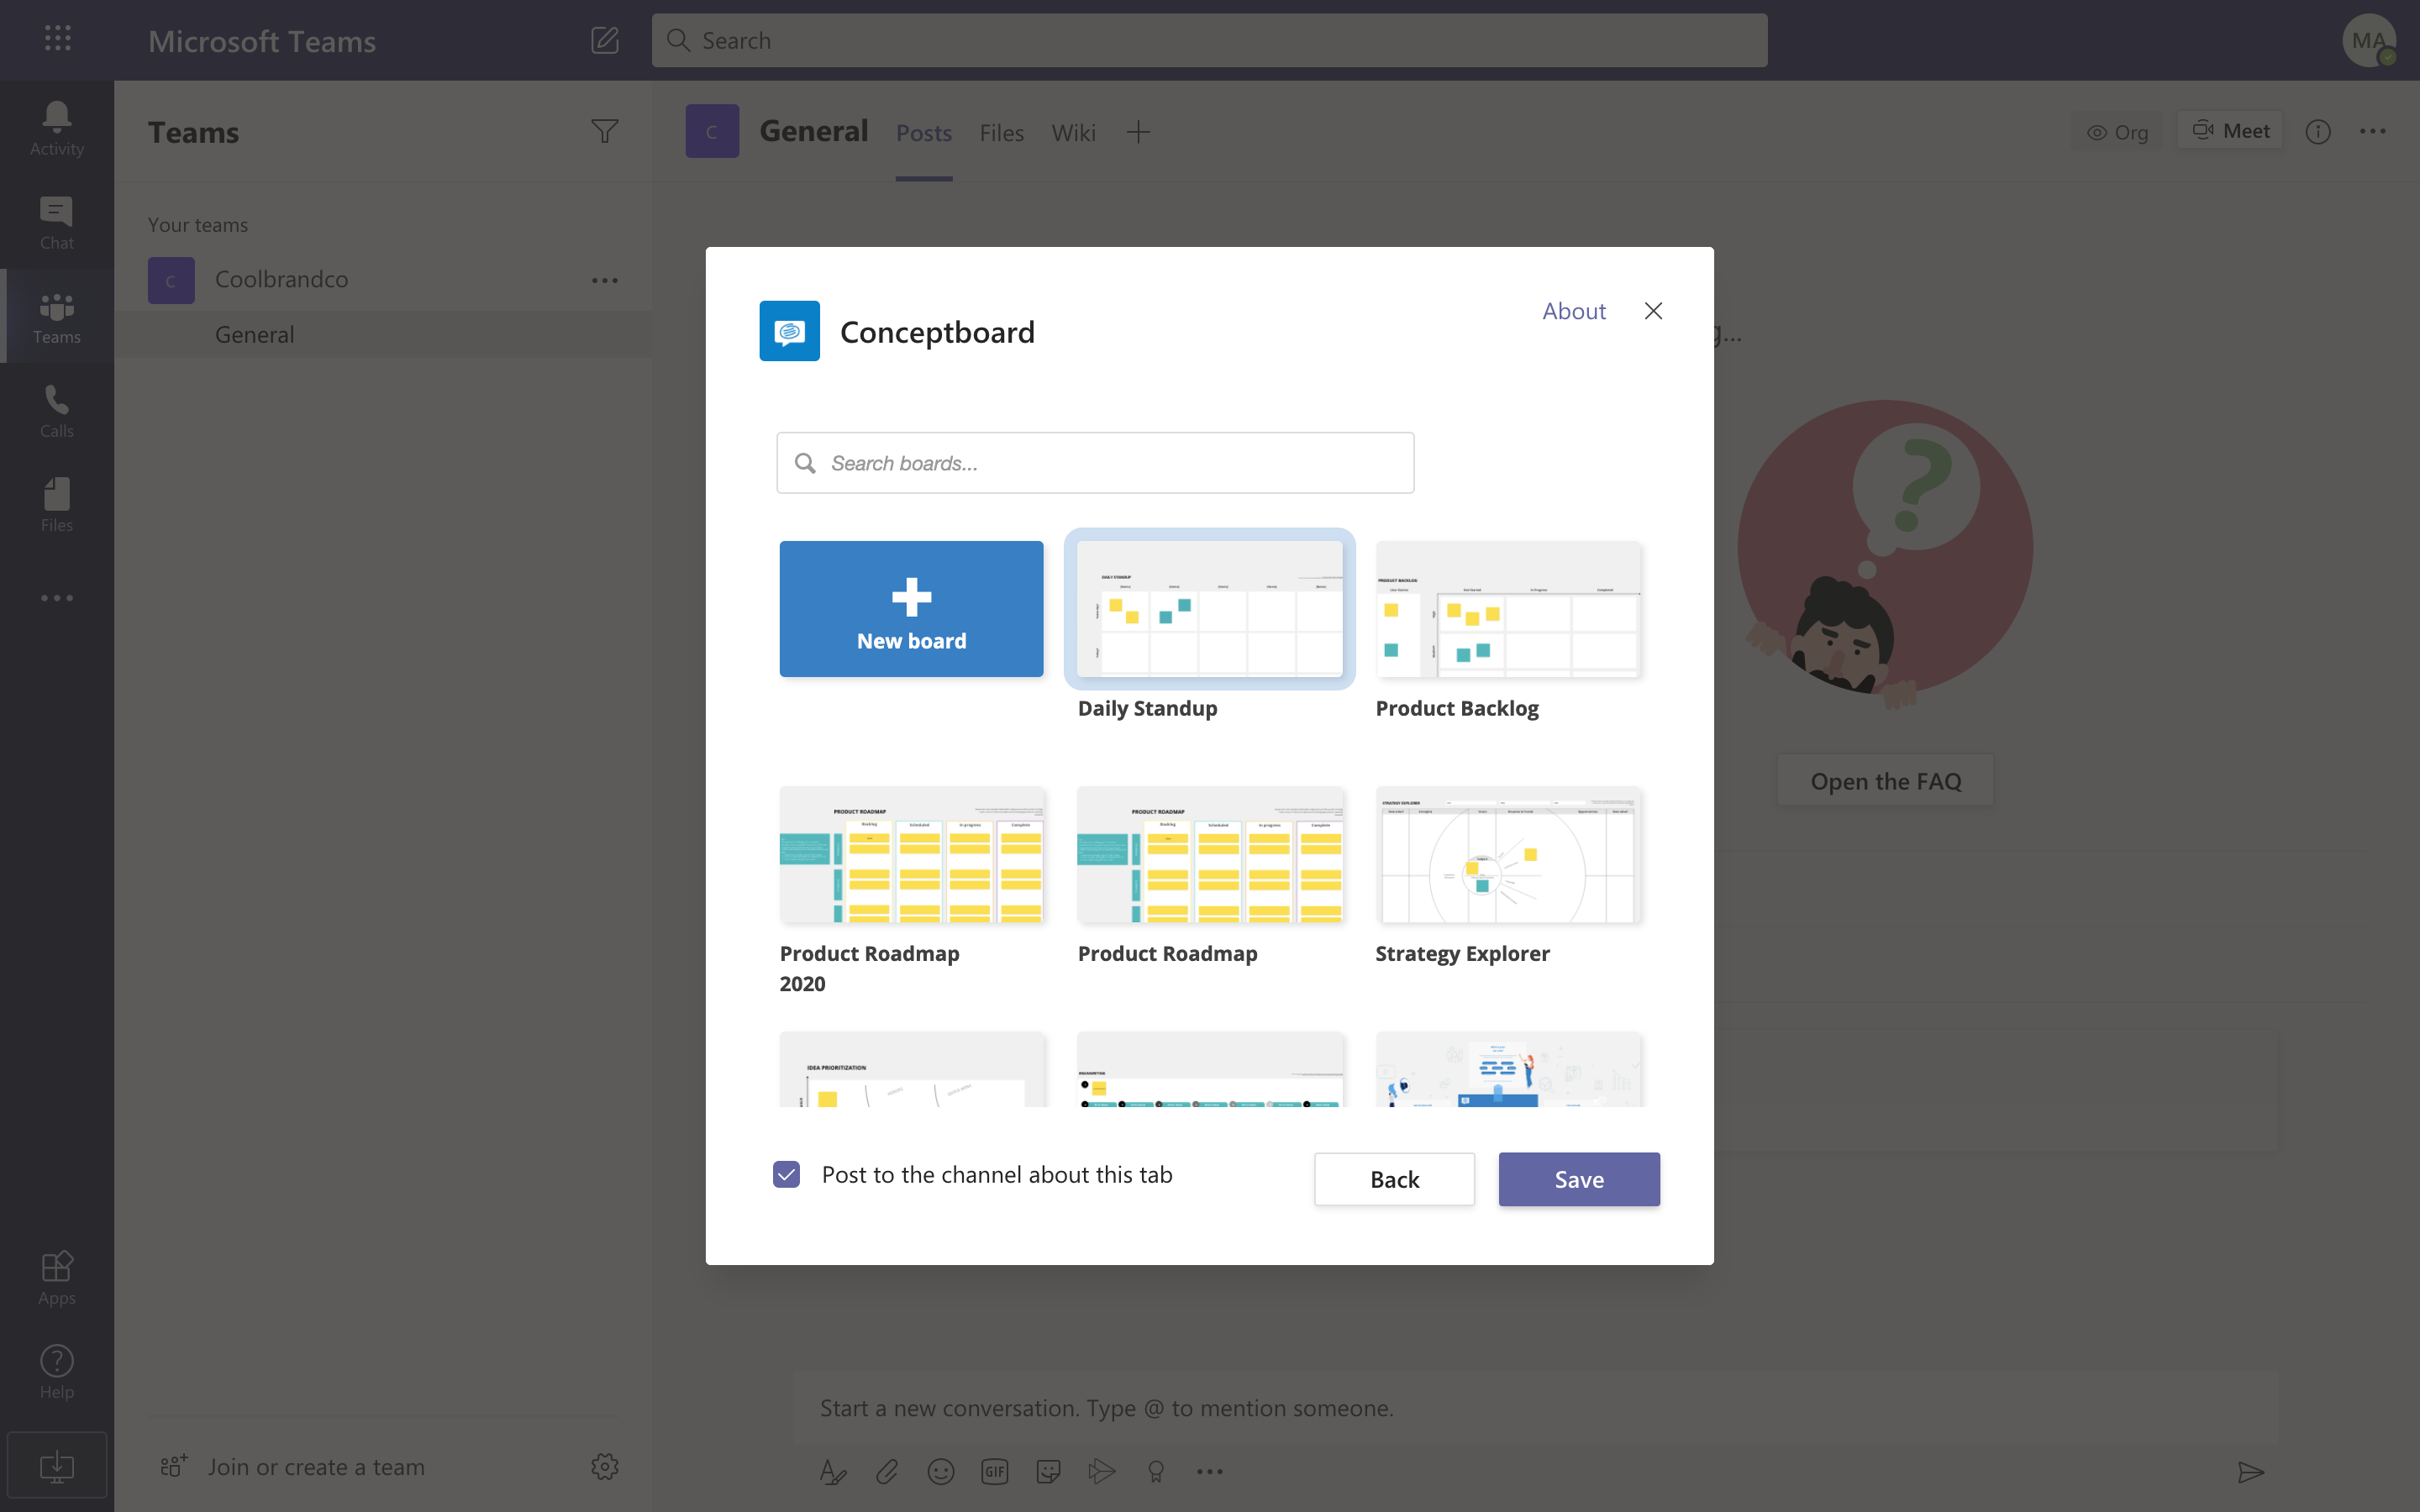
Task: Select the Product Roadmap 2020 board thumbnail
Action: (911, 855)
